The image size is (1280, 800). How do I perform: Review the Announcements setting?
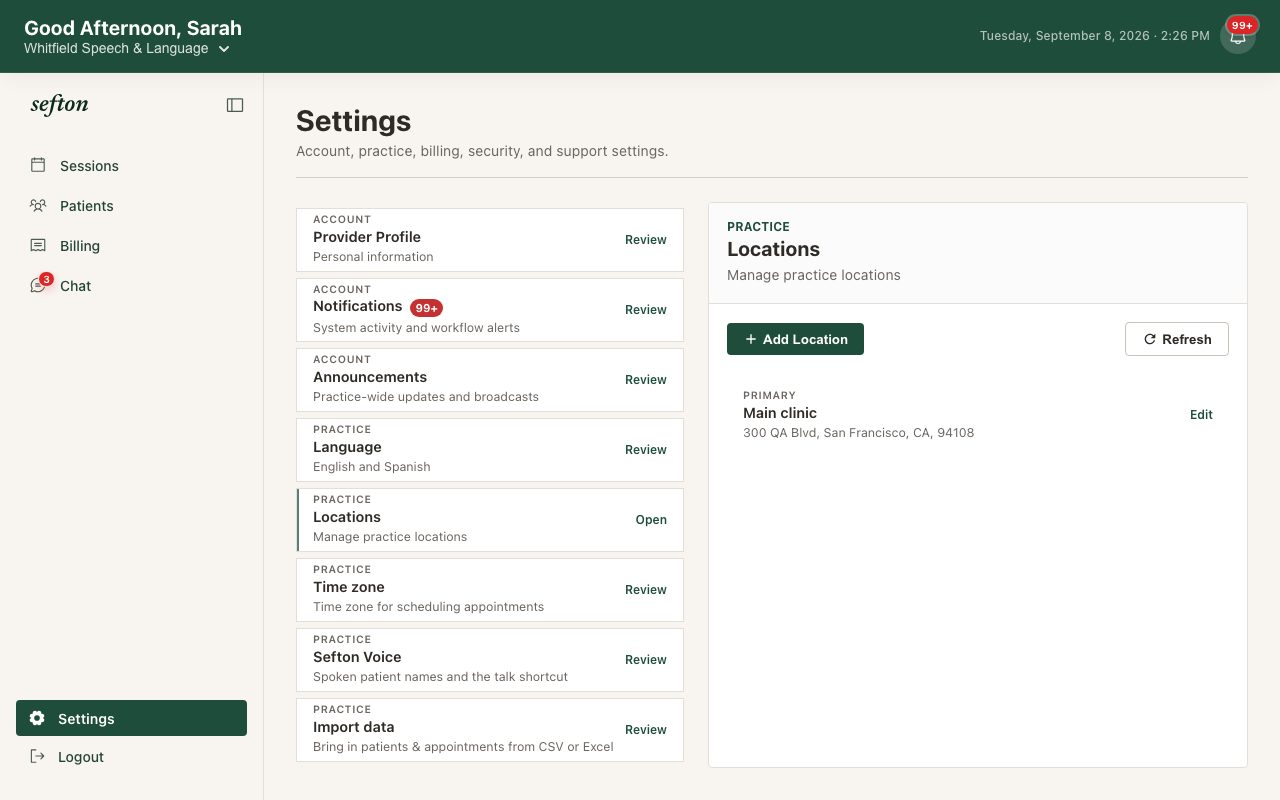646,380
